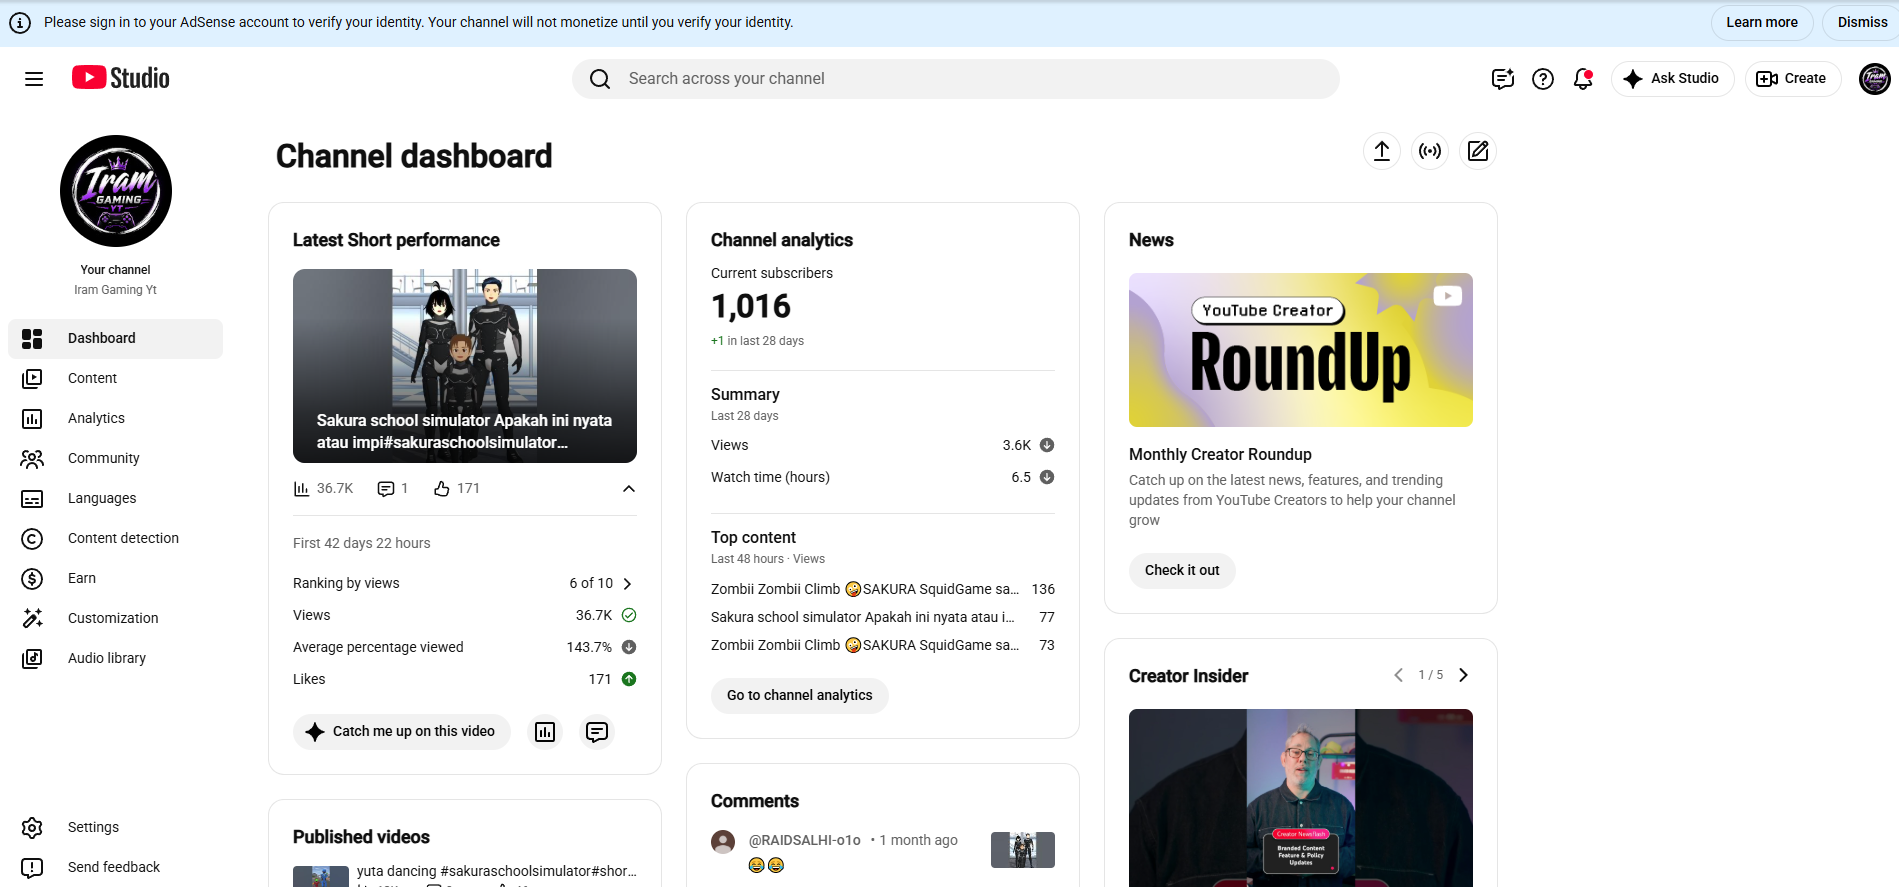
Task: Click Go to channel analytics
Action: click(x=800, y=696)
